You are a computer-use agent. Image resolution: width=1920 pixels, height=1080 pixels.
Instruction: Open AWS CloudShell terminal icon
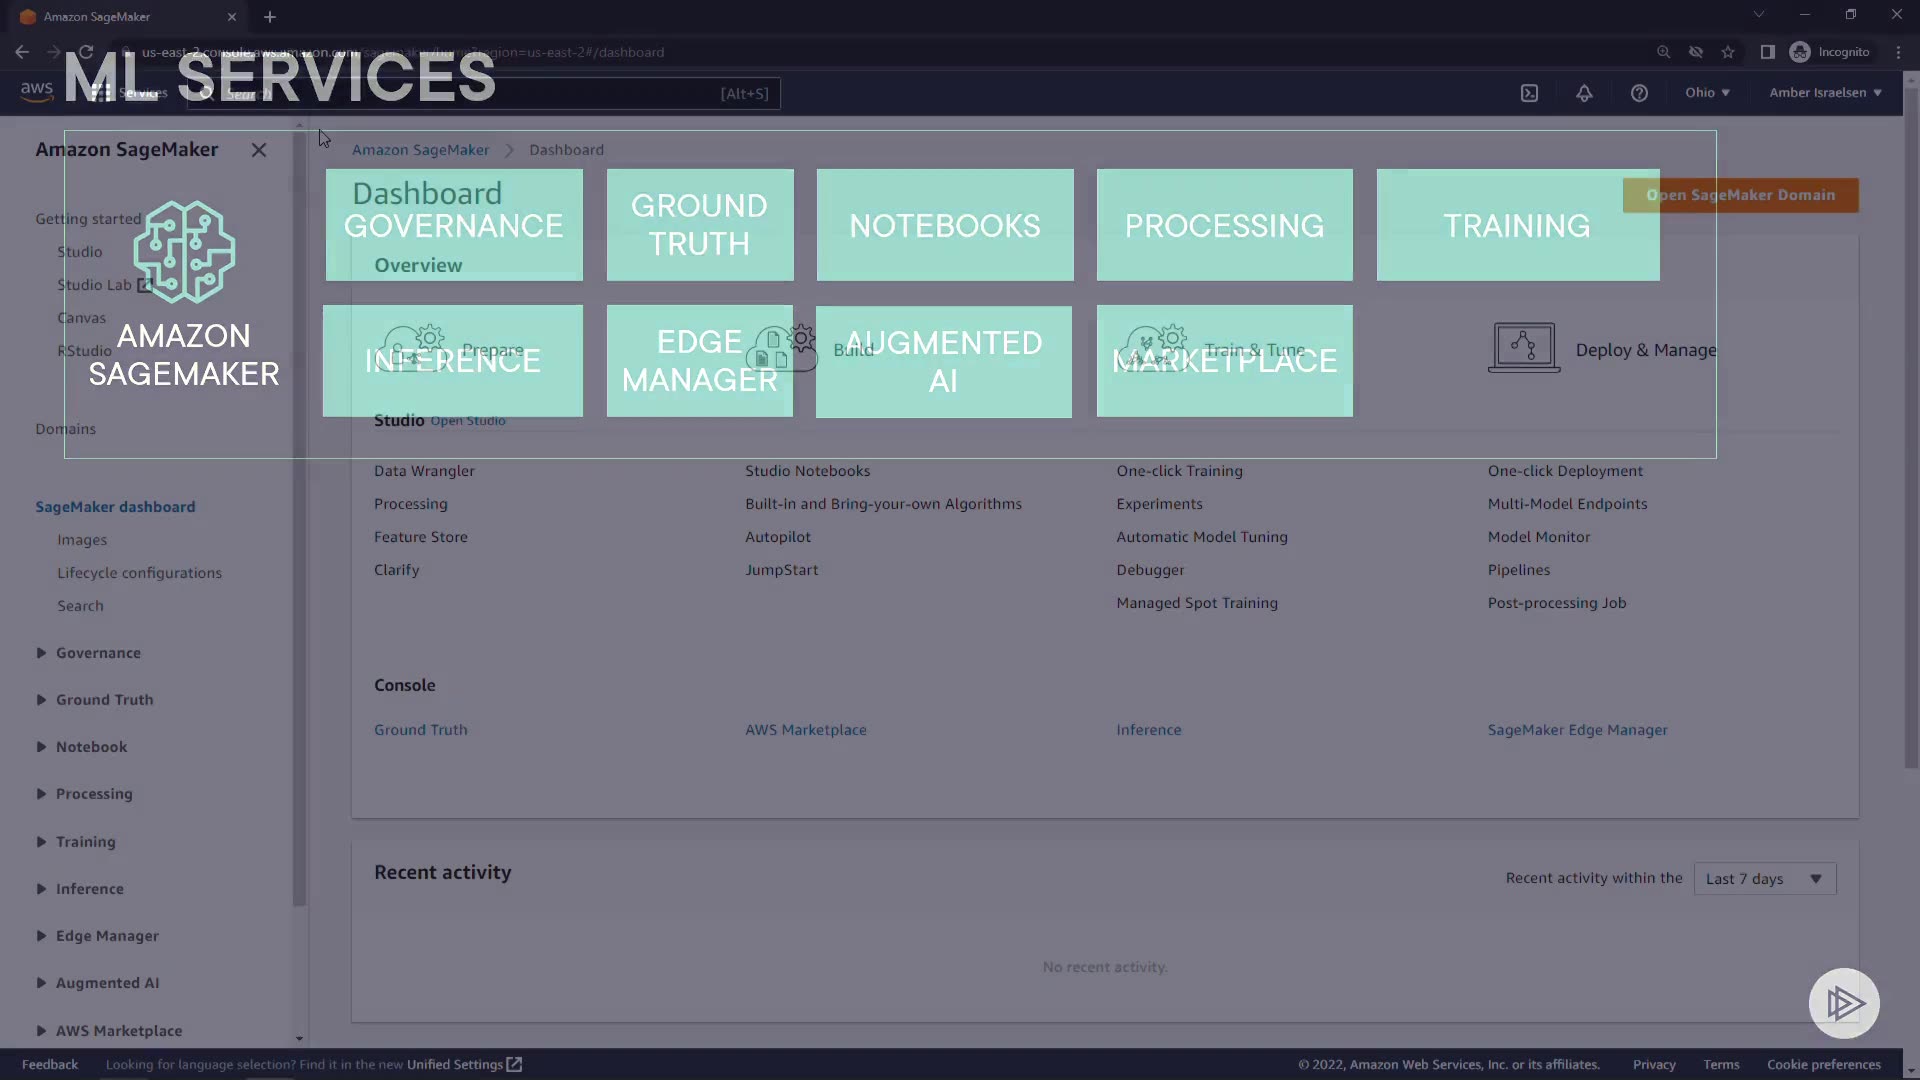click(x=1529, y=93)
